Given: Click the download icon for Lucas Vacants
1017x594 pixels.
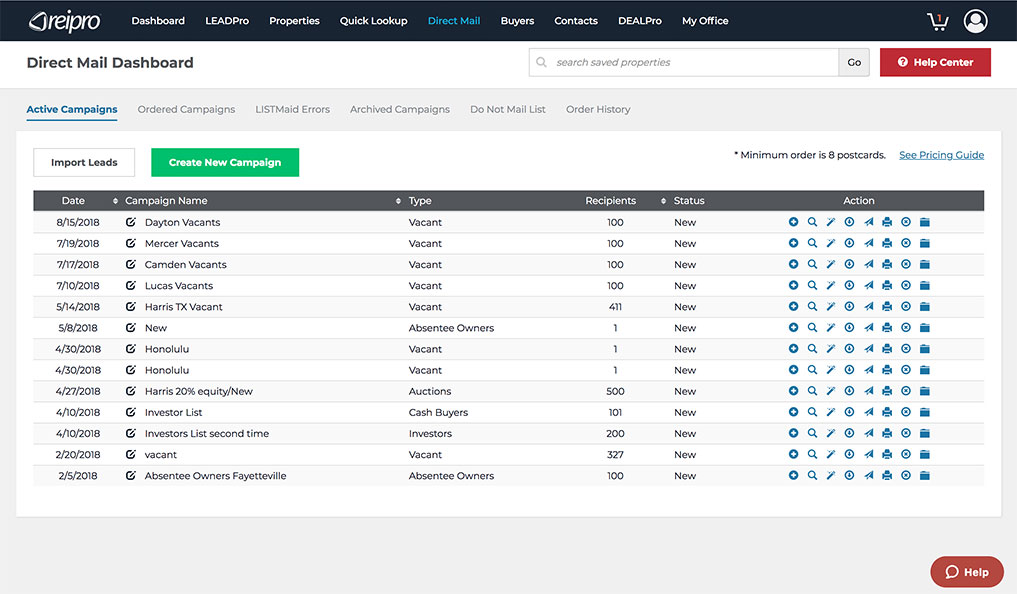Looking at the screenshot, I should click(x=849, y=286).
